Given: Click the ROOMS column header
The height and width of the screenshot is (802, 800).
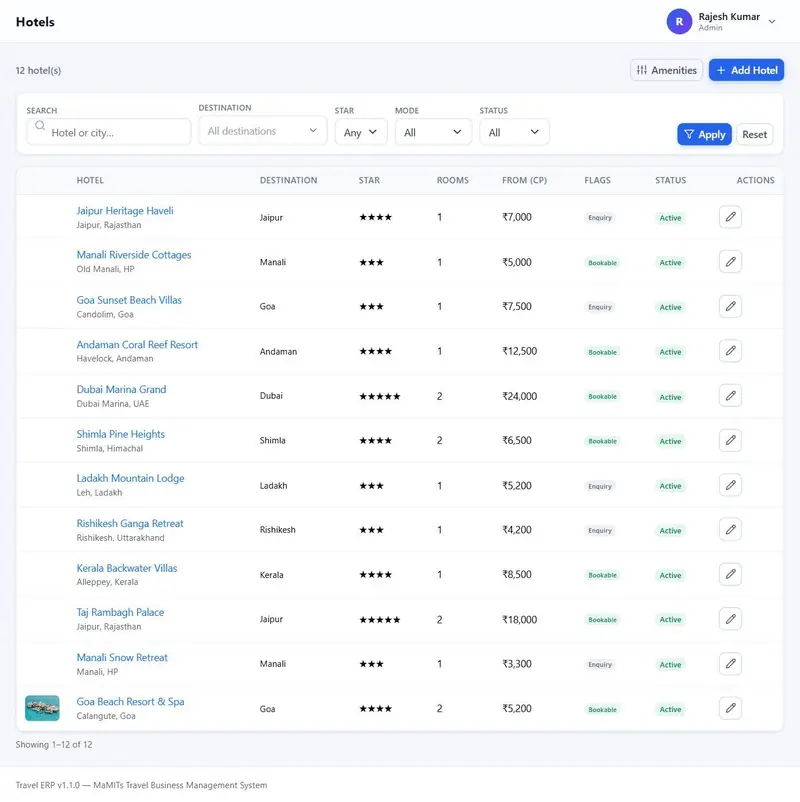Looking at the screenshot, I should point(453,180).
